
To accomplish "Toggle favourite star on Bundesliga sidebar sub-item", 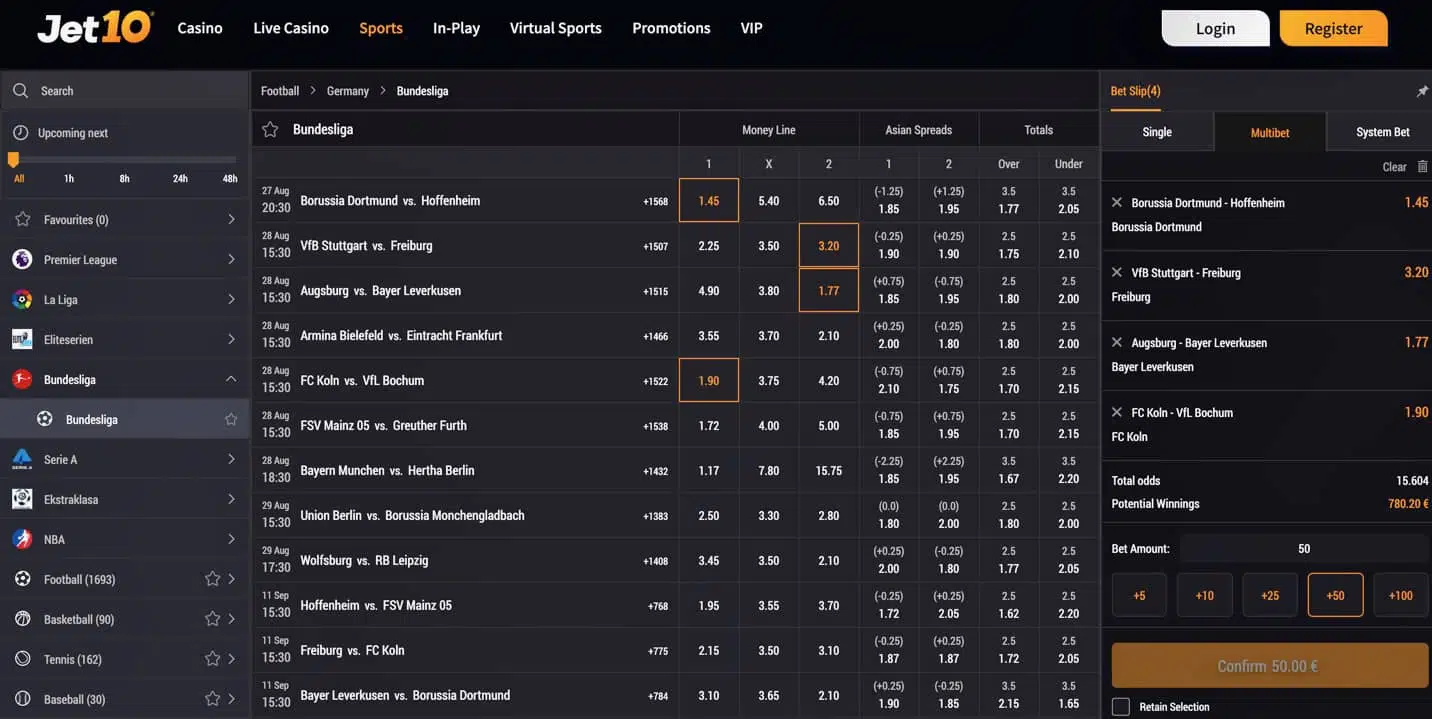I will click(231, 419).
